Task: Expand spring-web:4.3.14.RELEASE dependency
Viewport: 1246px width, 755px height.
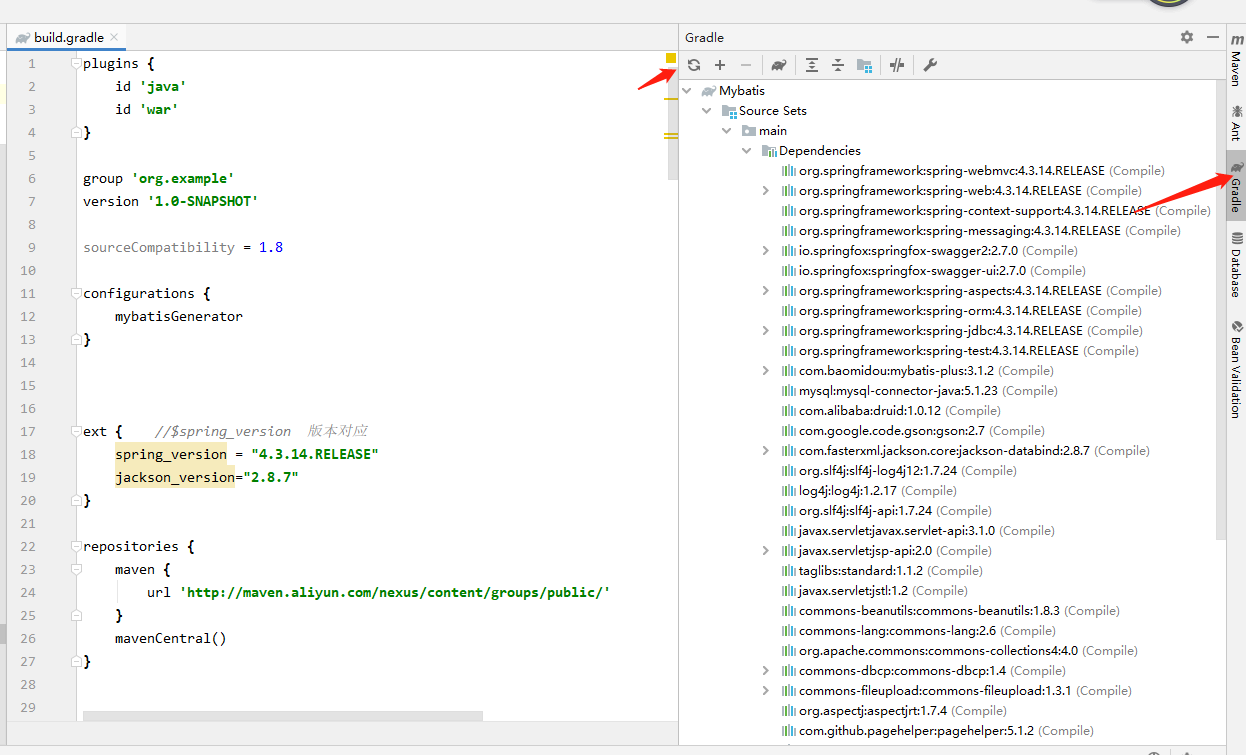Action: pyautogui.click(x=766, y=191)
